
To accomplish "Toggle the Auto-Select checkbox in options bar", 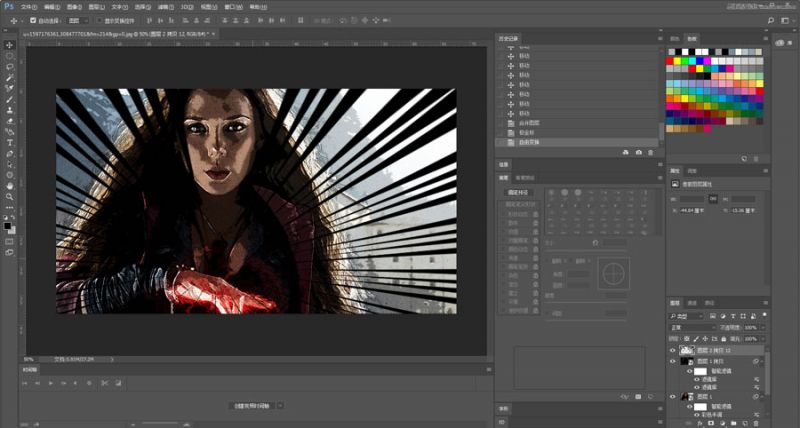I will click(33, 19).
